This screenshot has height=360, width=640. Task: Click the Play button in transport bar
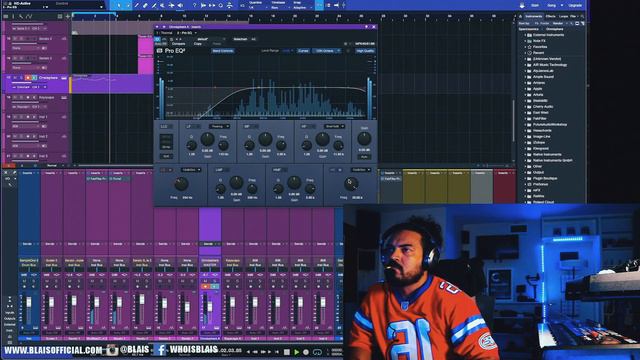297,352
